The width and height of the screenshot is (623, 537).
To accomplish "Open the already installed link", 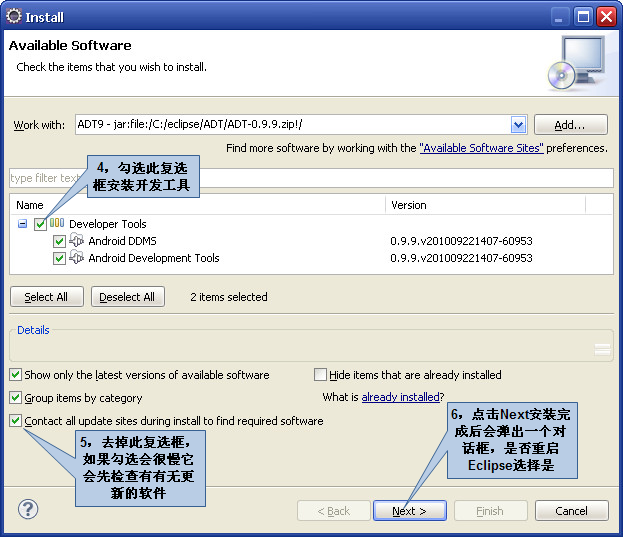I will [x=400, y=397].
